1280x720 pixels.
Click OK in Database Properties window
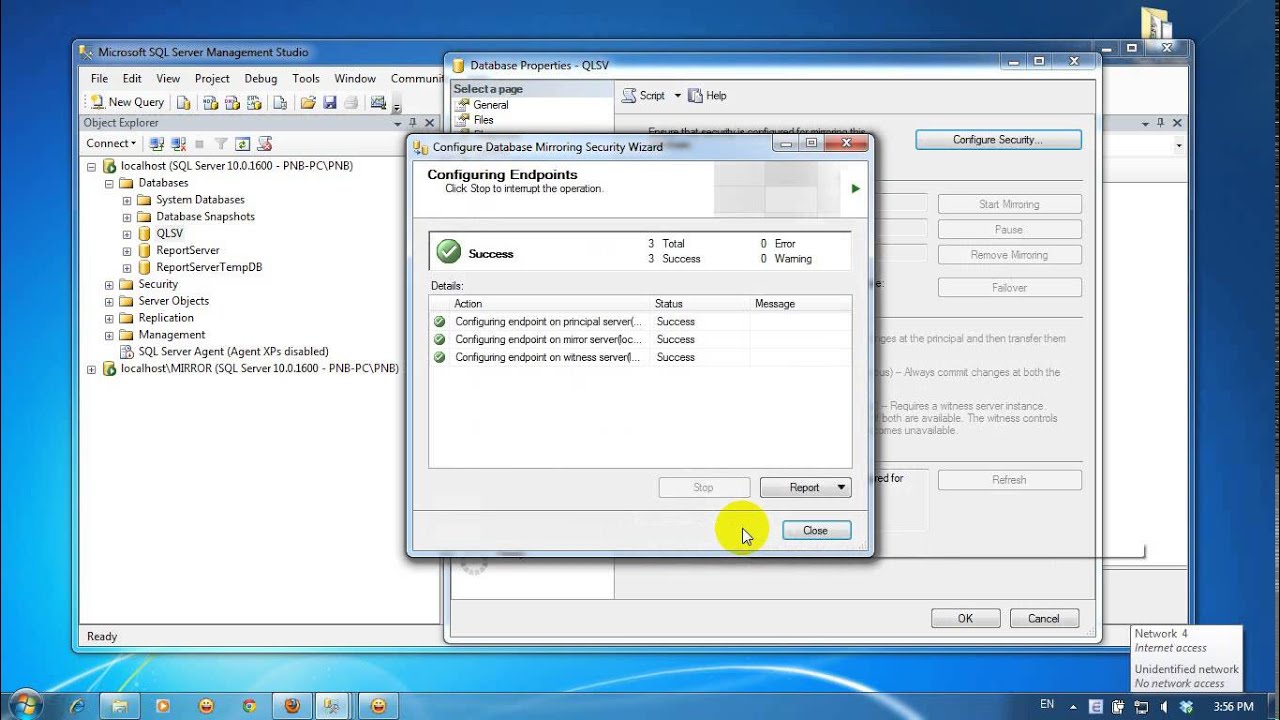click(965, 619)
